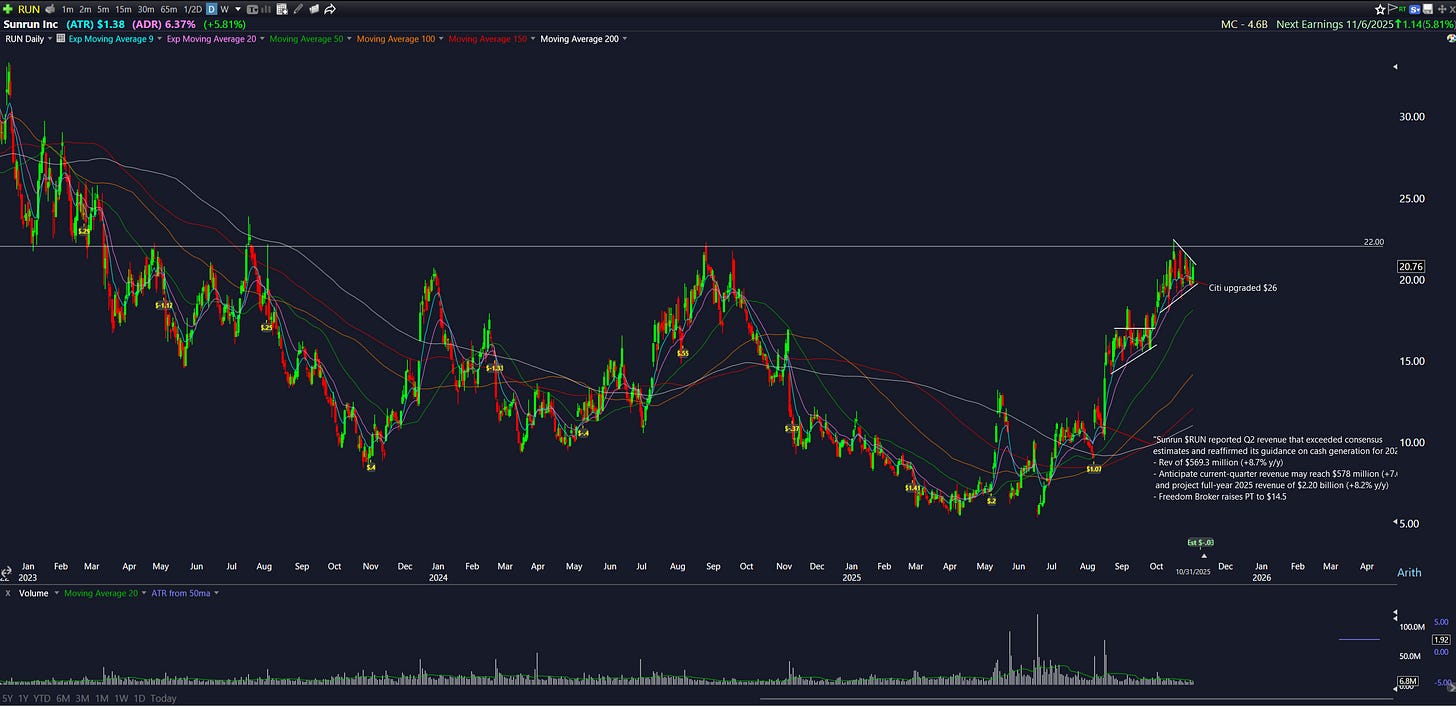Open the blue S dropdown icon
Viewport: 1456px width, 706px height.
1415,9
